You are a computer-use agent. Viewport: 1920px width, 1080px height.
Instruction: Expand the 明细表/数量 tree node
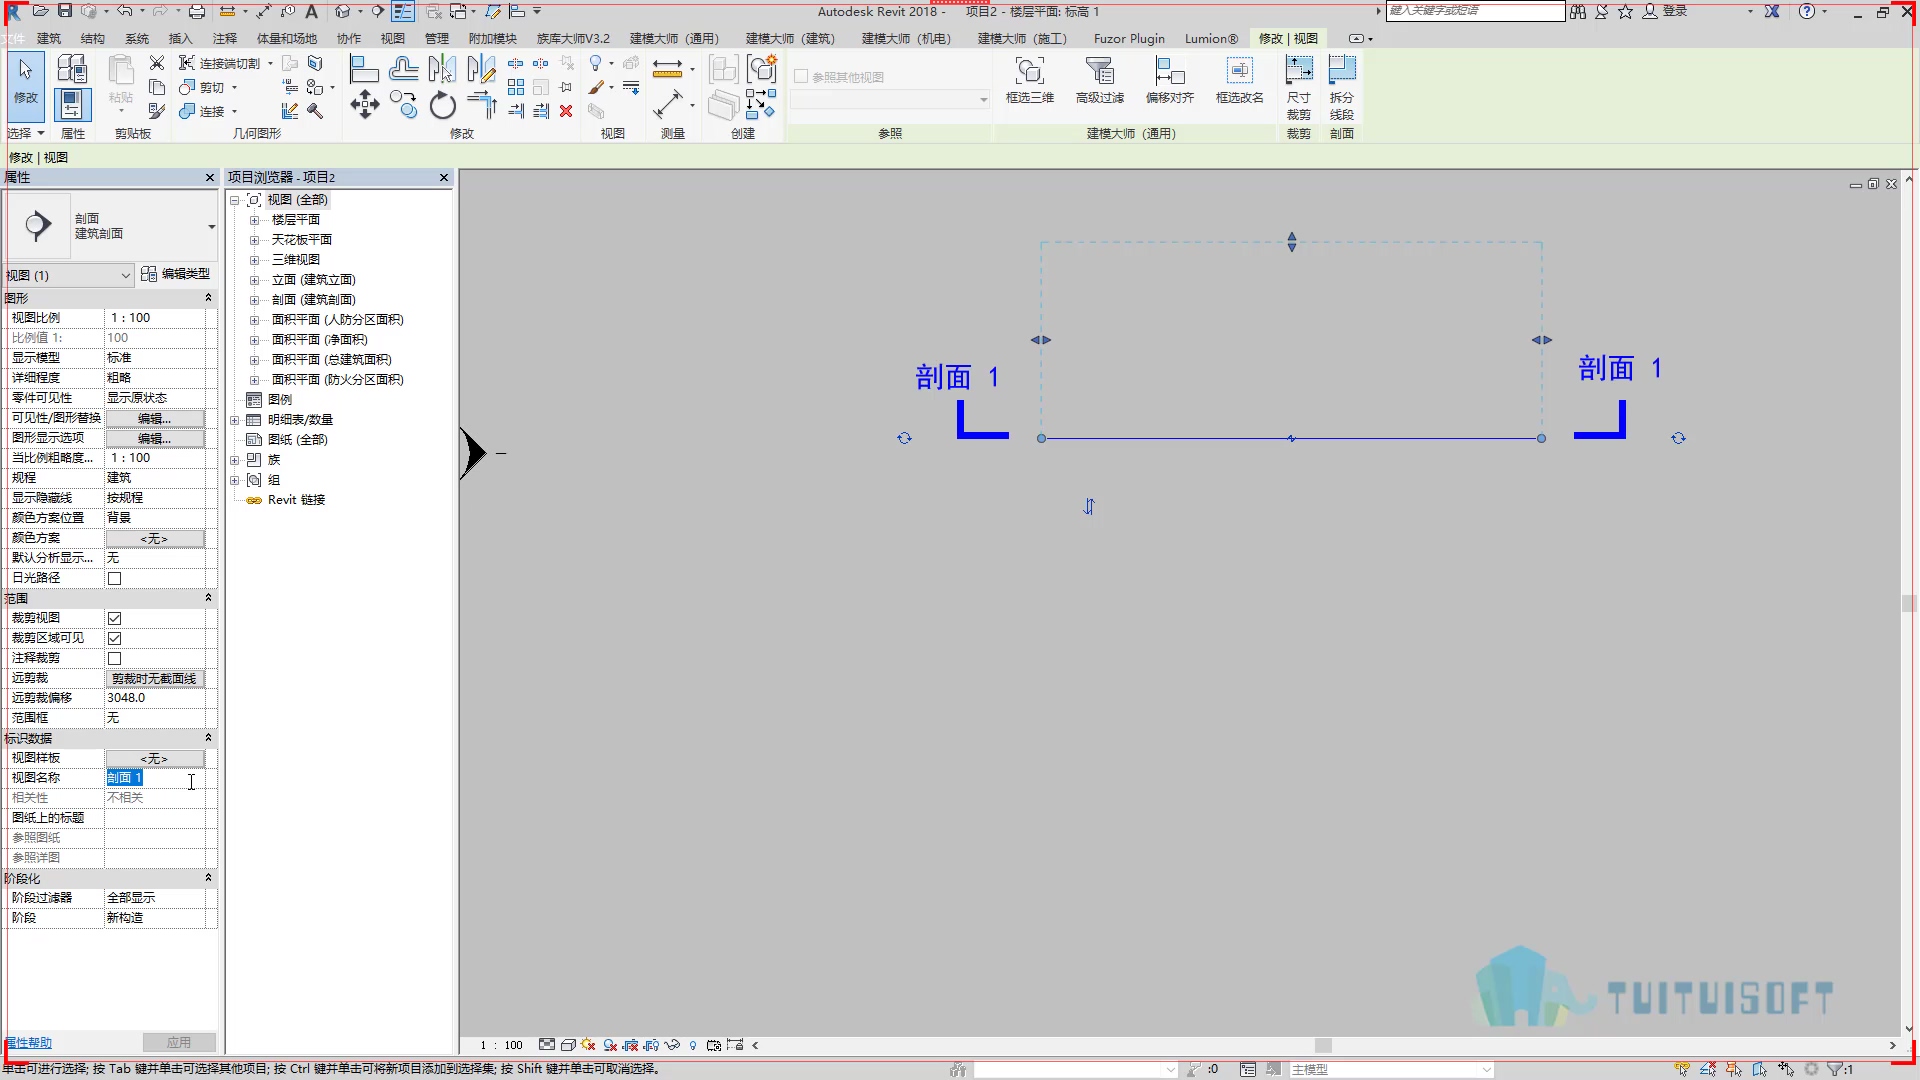[234, 420]
